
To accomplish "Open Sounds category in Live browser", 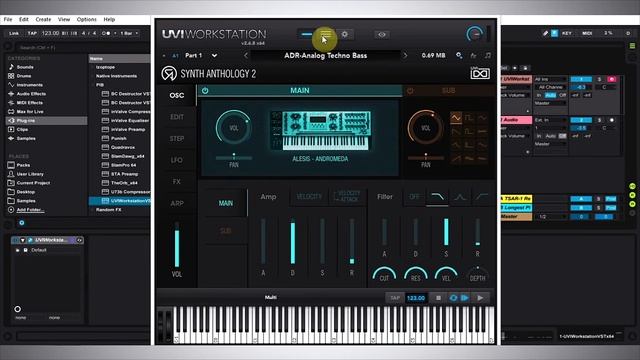I will pyautogui.click(x=25, y=67).
